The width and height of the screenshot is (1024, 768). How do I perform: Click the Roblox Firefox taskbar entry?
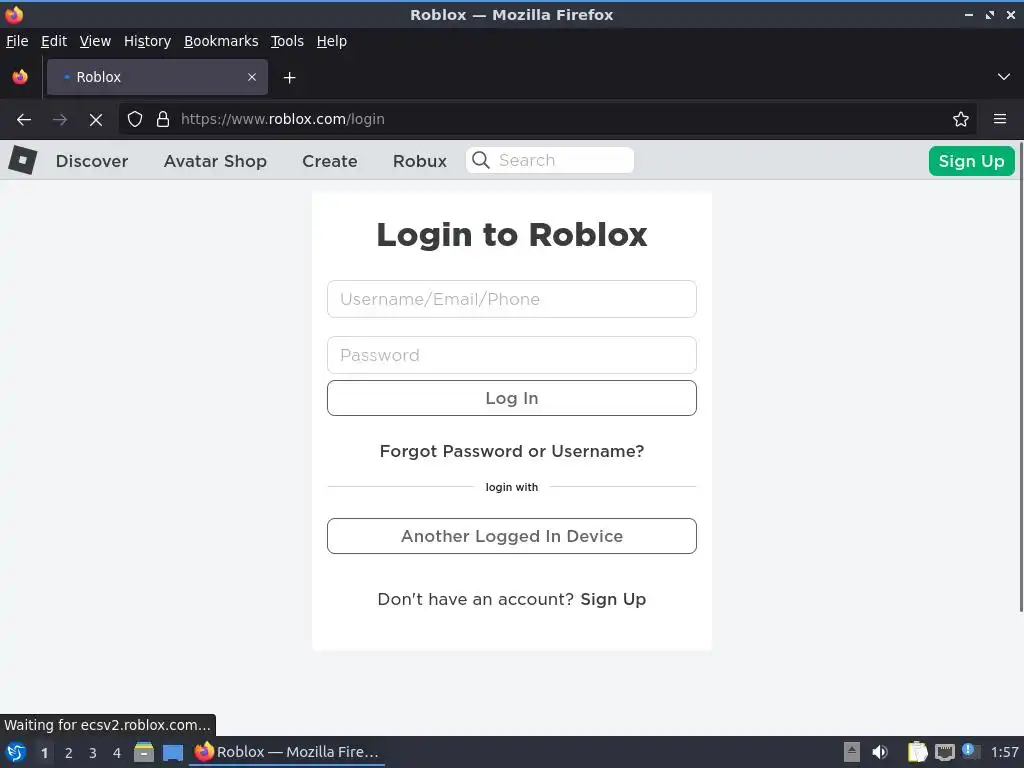point(287,752)
